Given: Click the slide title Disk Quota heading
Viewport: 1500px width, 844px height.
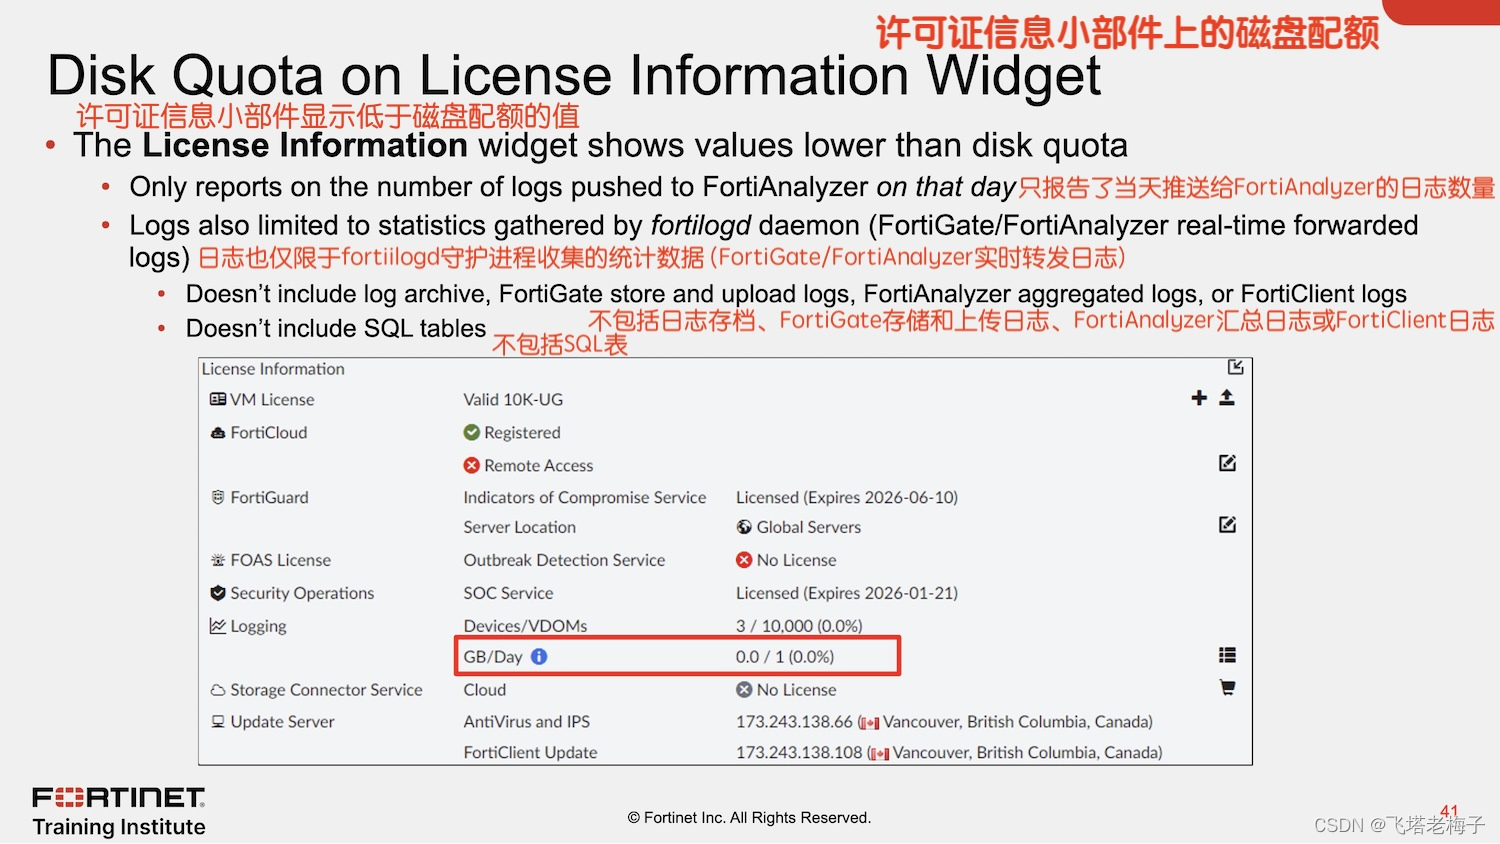Looking at the screenshot, I should coord(574,75).
